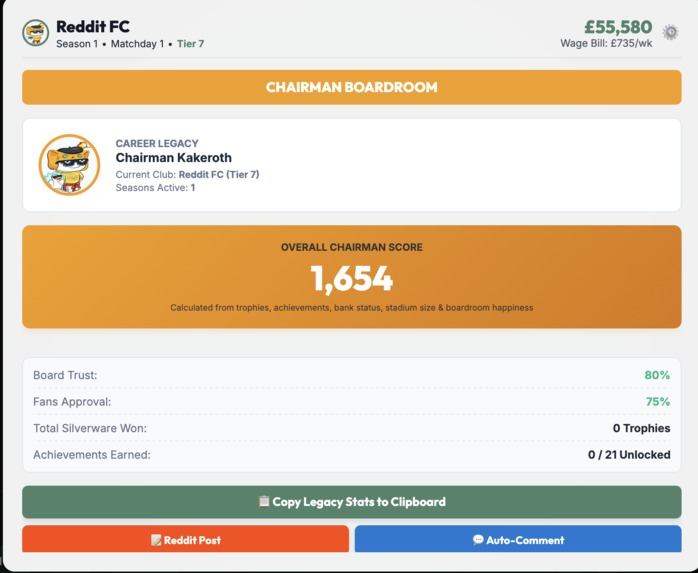
Task: Click the Reddit FC club title
Action: [93, 27]
